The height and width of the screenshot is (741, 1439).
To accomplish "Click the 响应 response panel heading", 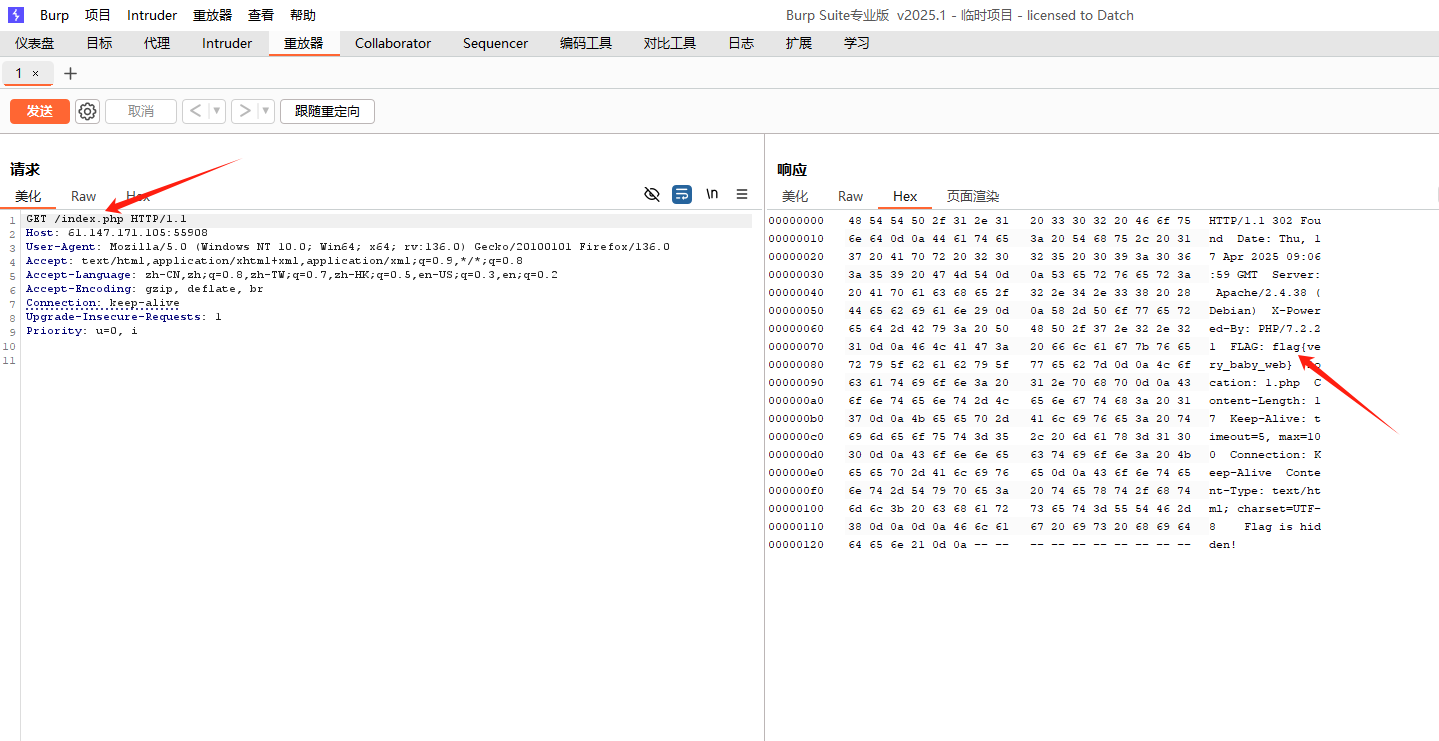I will (x=792, y=170).
